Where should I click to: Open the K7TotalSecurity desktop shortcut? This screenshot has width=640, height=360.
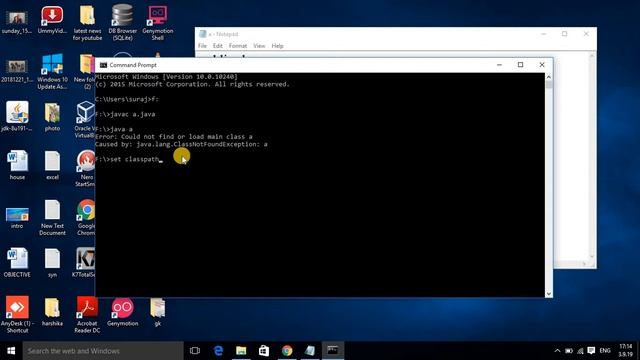tap(85, 262)
